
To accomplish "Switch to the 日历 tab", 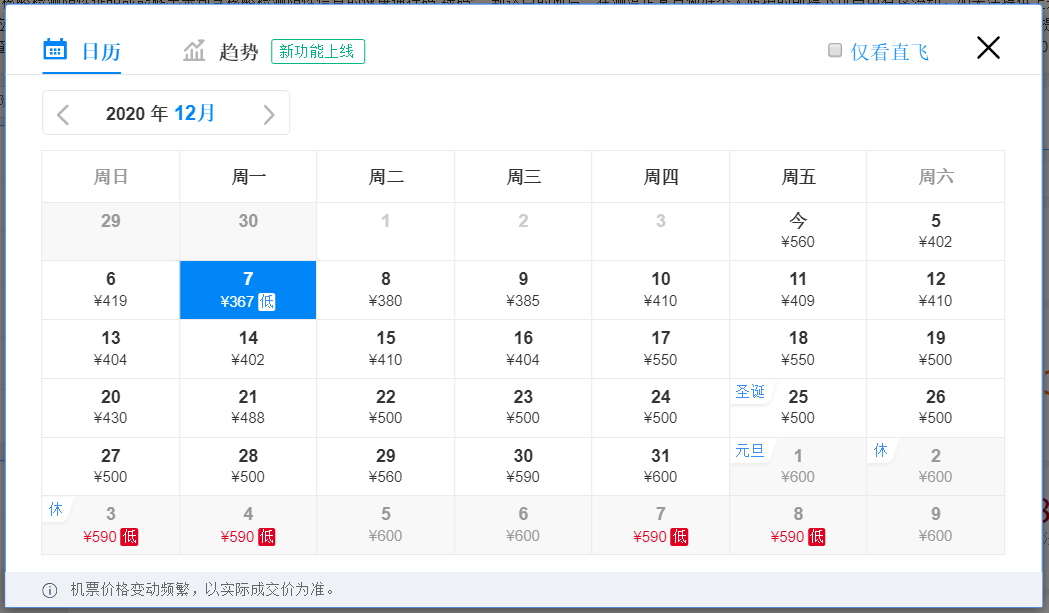I will click(100, 52).
